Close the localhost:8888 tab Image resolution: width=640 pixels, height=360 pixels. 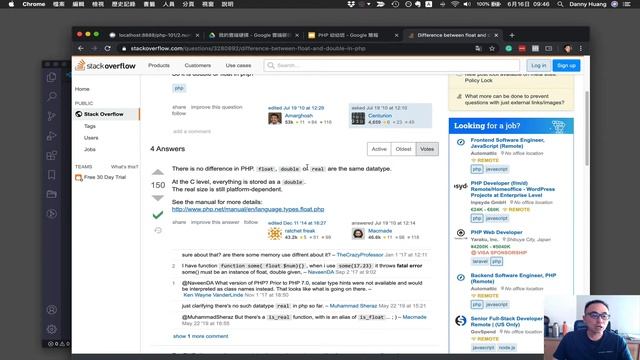198,36
